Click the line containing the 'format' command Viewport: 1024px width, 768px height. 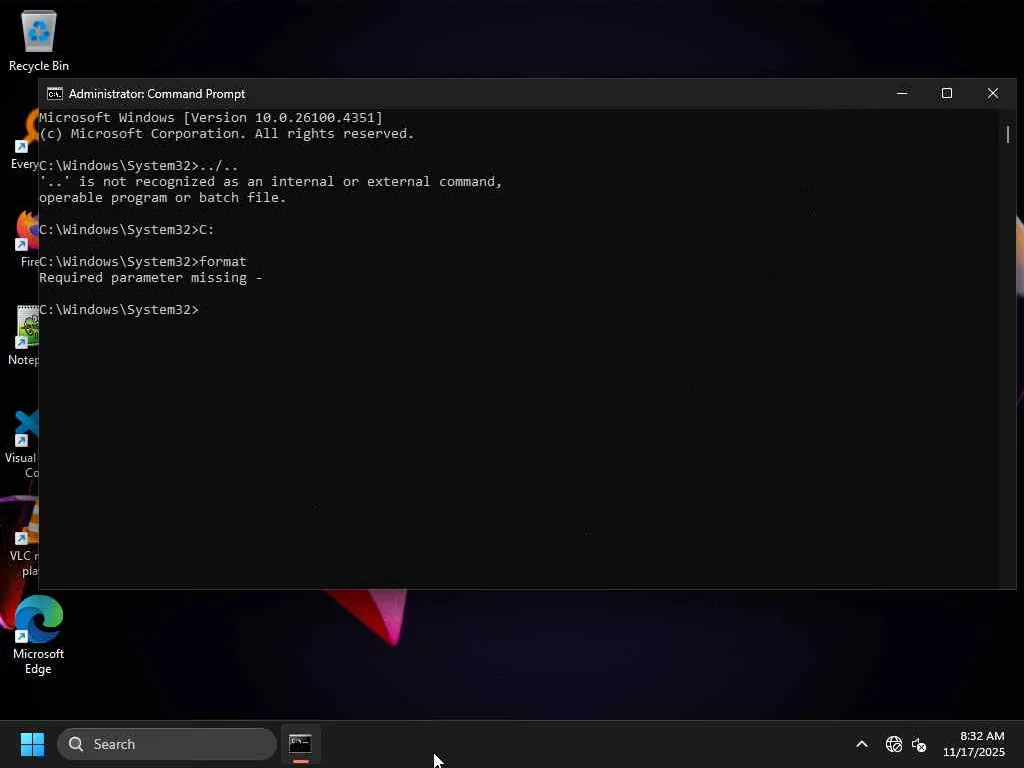(x=142, y=261)
